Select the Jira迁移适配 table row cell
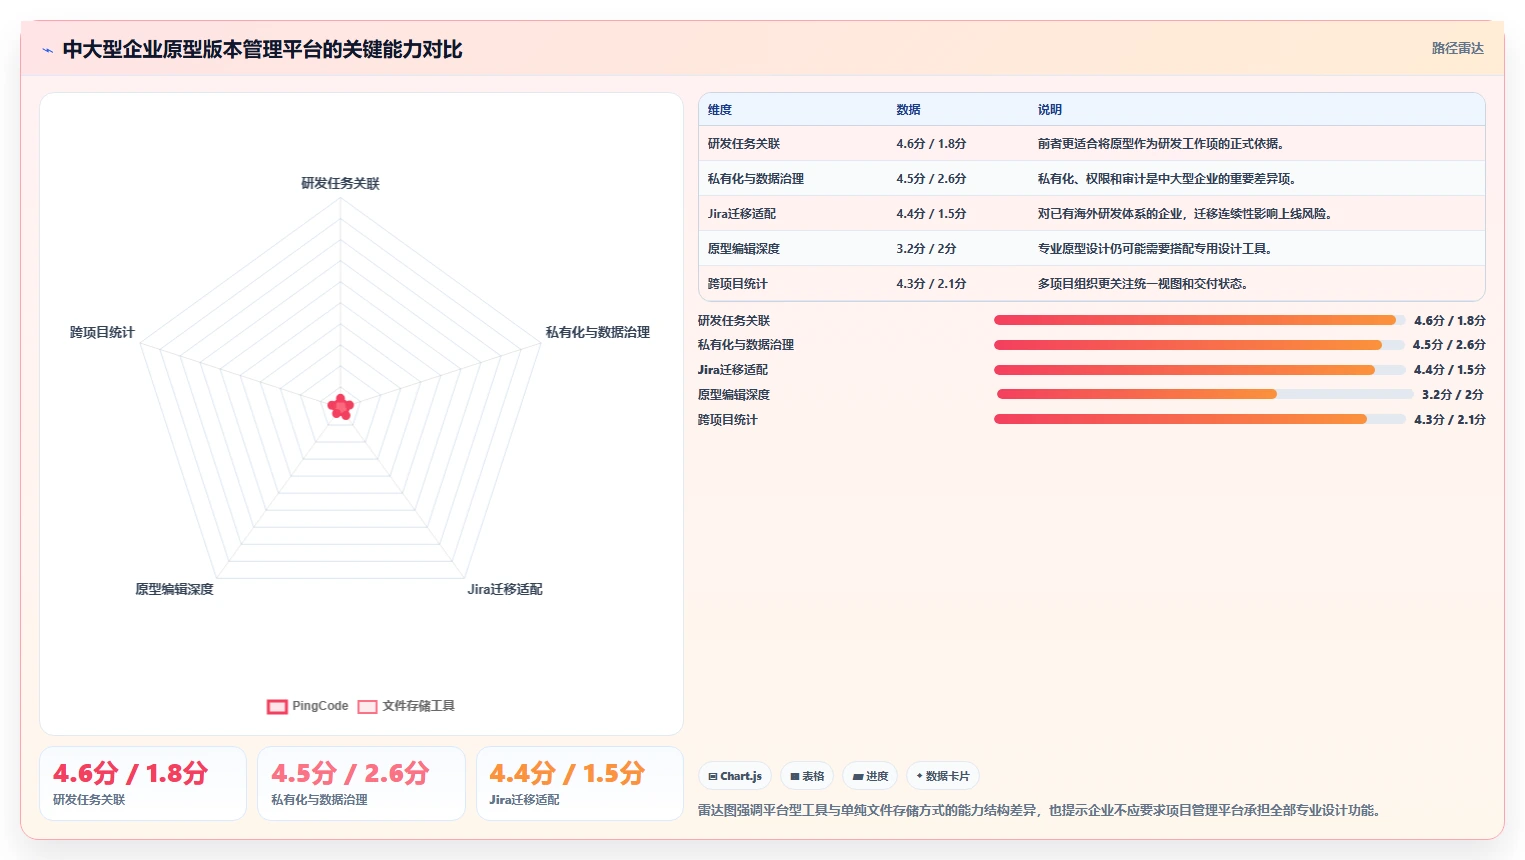1525x860 pixels. [x=742, y=214]
